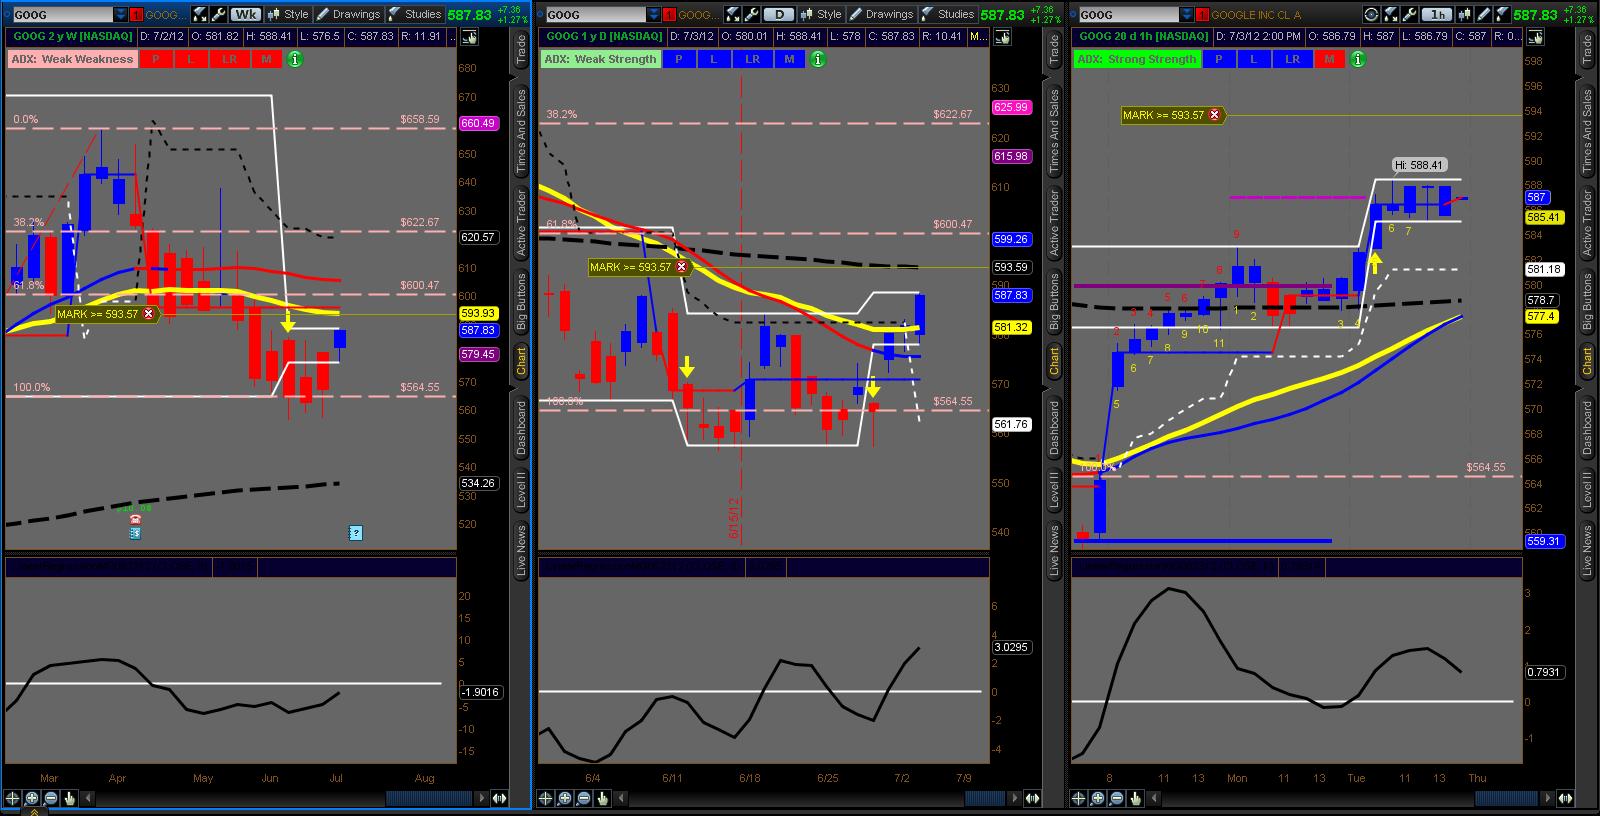Click pencil drawings icon in hourly chart
1600x816 pixels.
[1482, 14]
